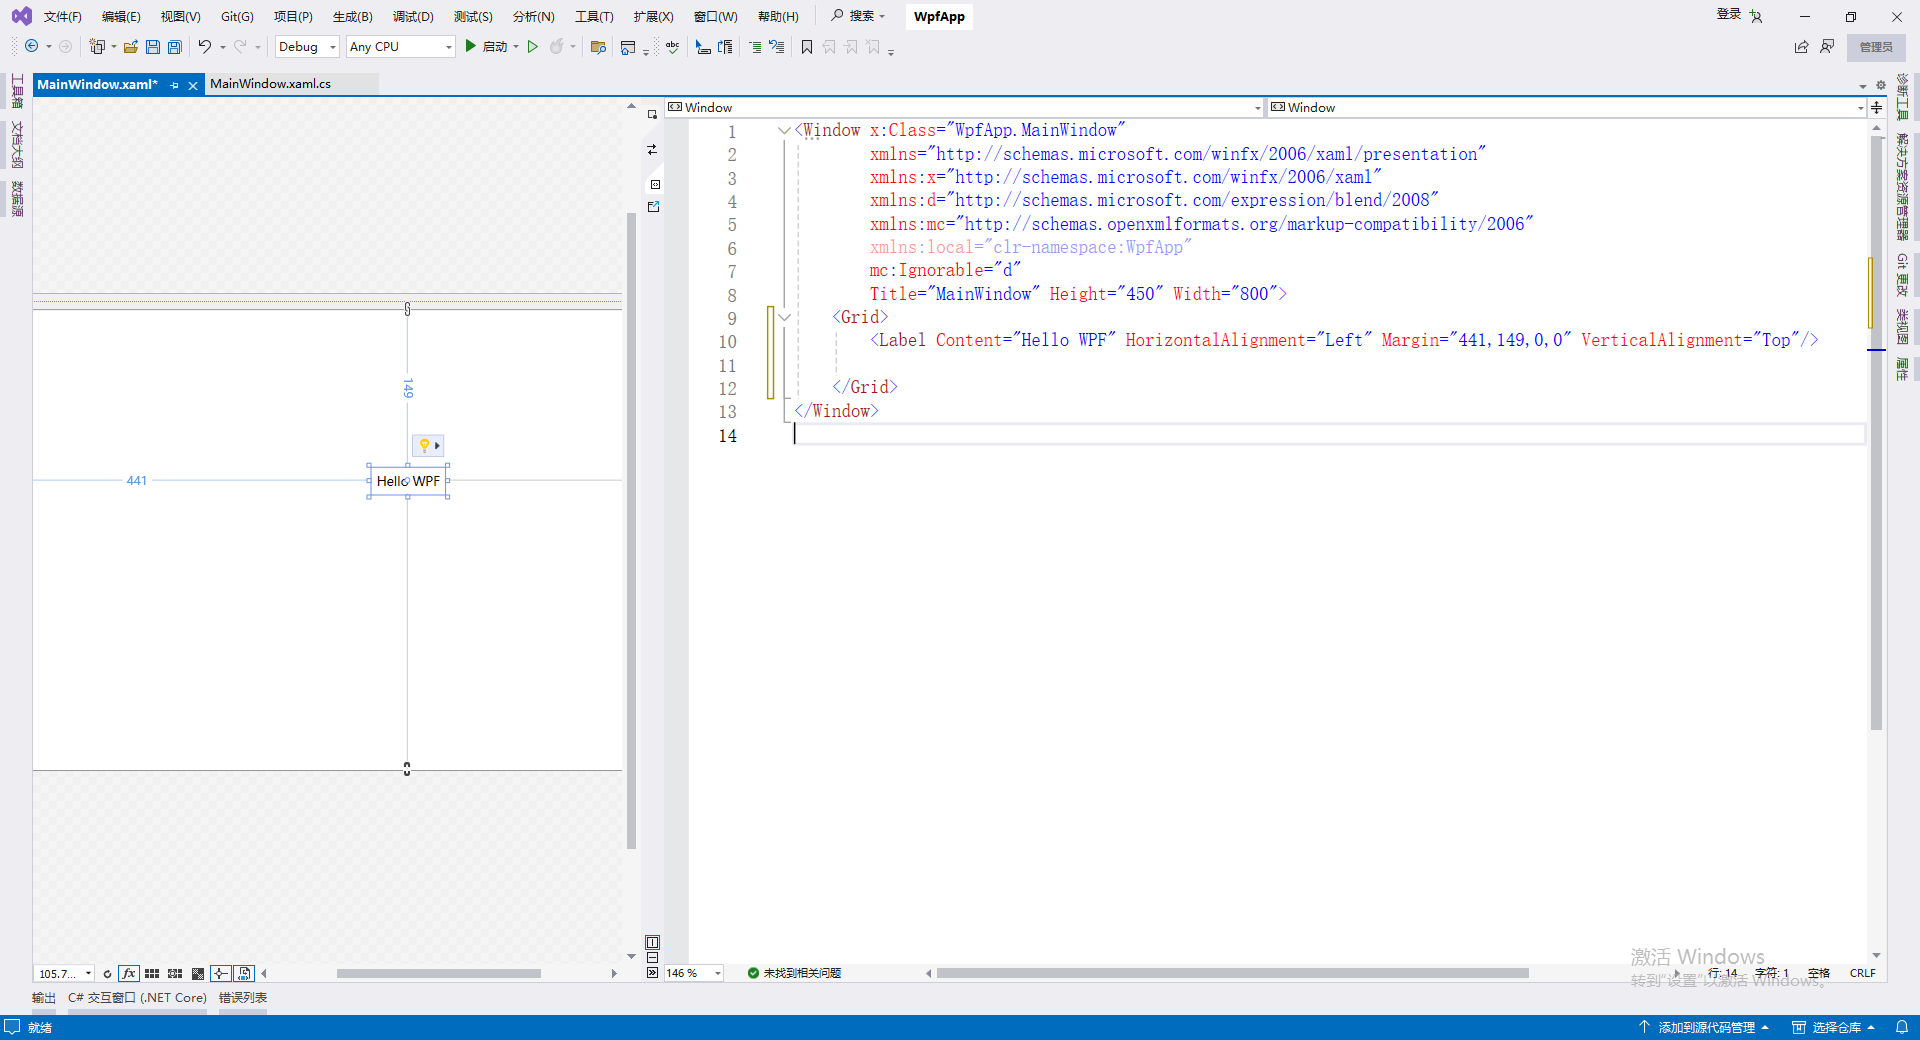Click the bookmark icon in toolbar
The height and width of the screenshot is (1040, 1920).
[807, 47]
